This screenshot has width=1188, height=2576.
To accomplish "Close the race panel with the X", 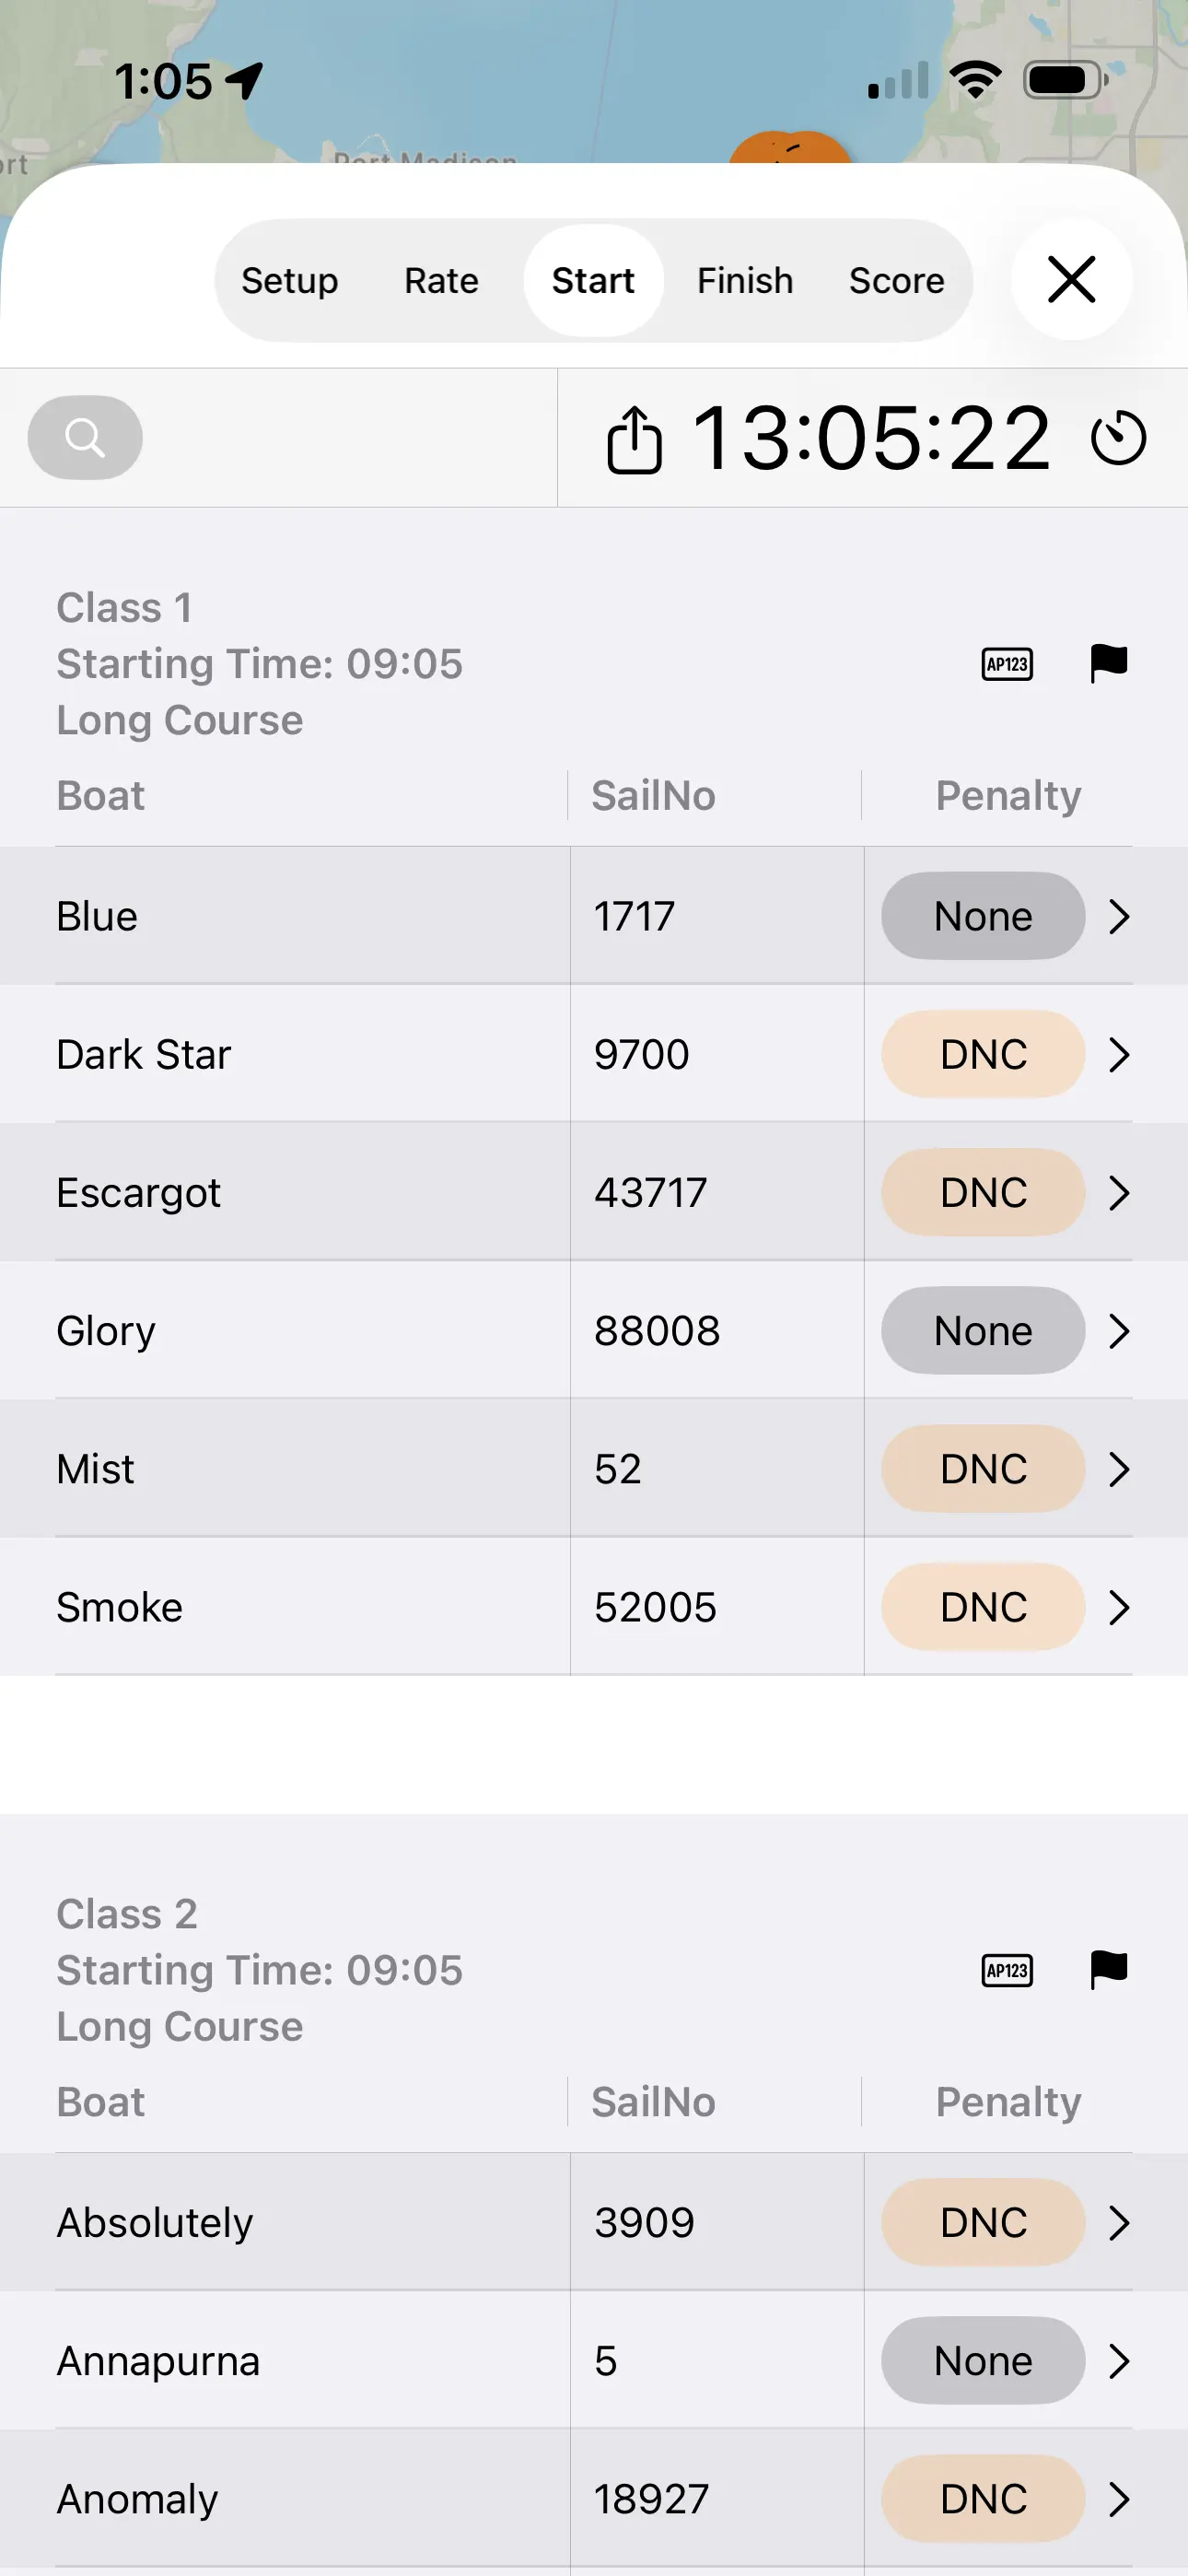I will [1071, 279].
